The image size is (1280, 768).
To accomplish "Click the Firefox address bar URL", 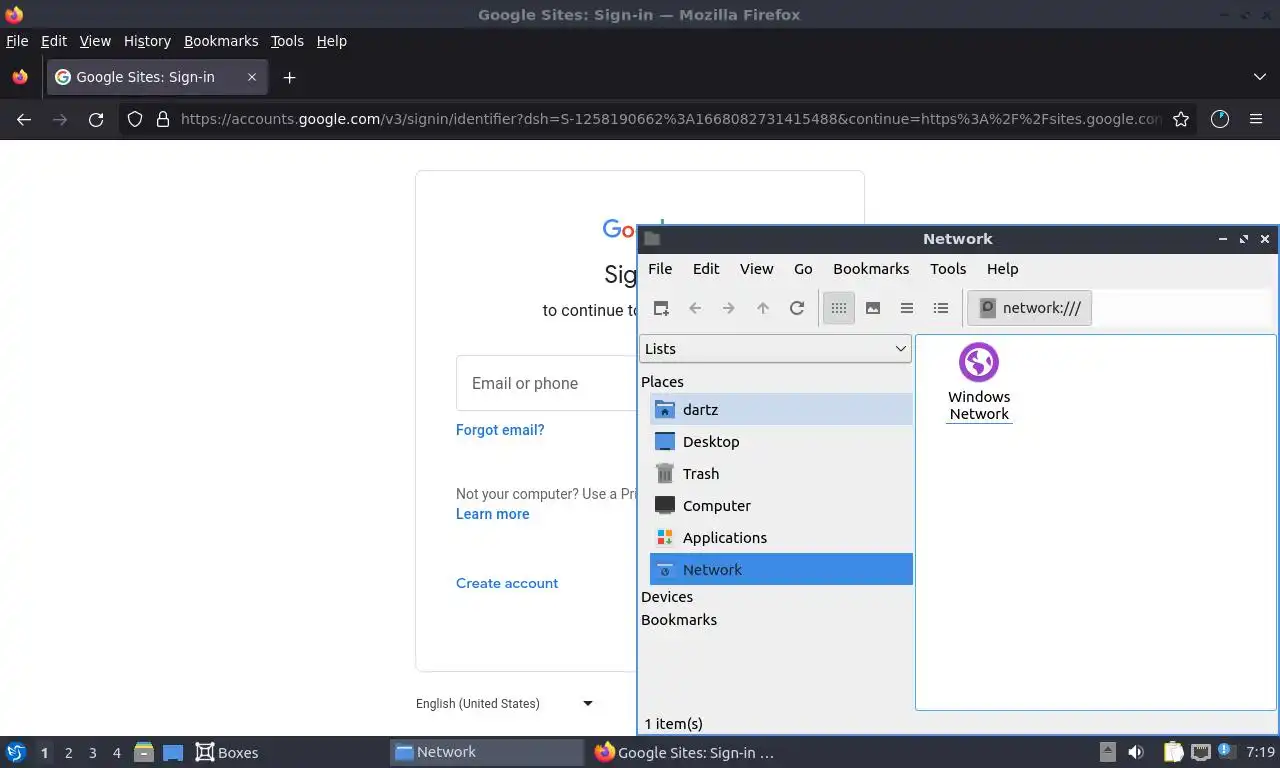I will pos(670,119).
